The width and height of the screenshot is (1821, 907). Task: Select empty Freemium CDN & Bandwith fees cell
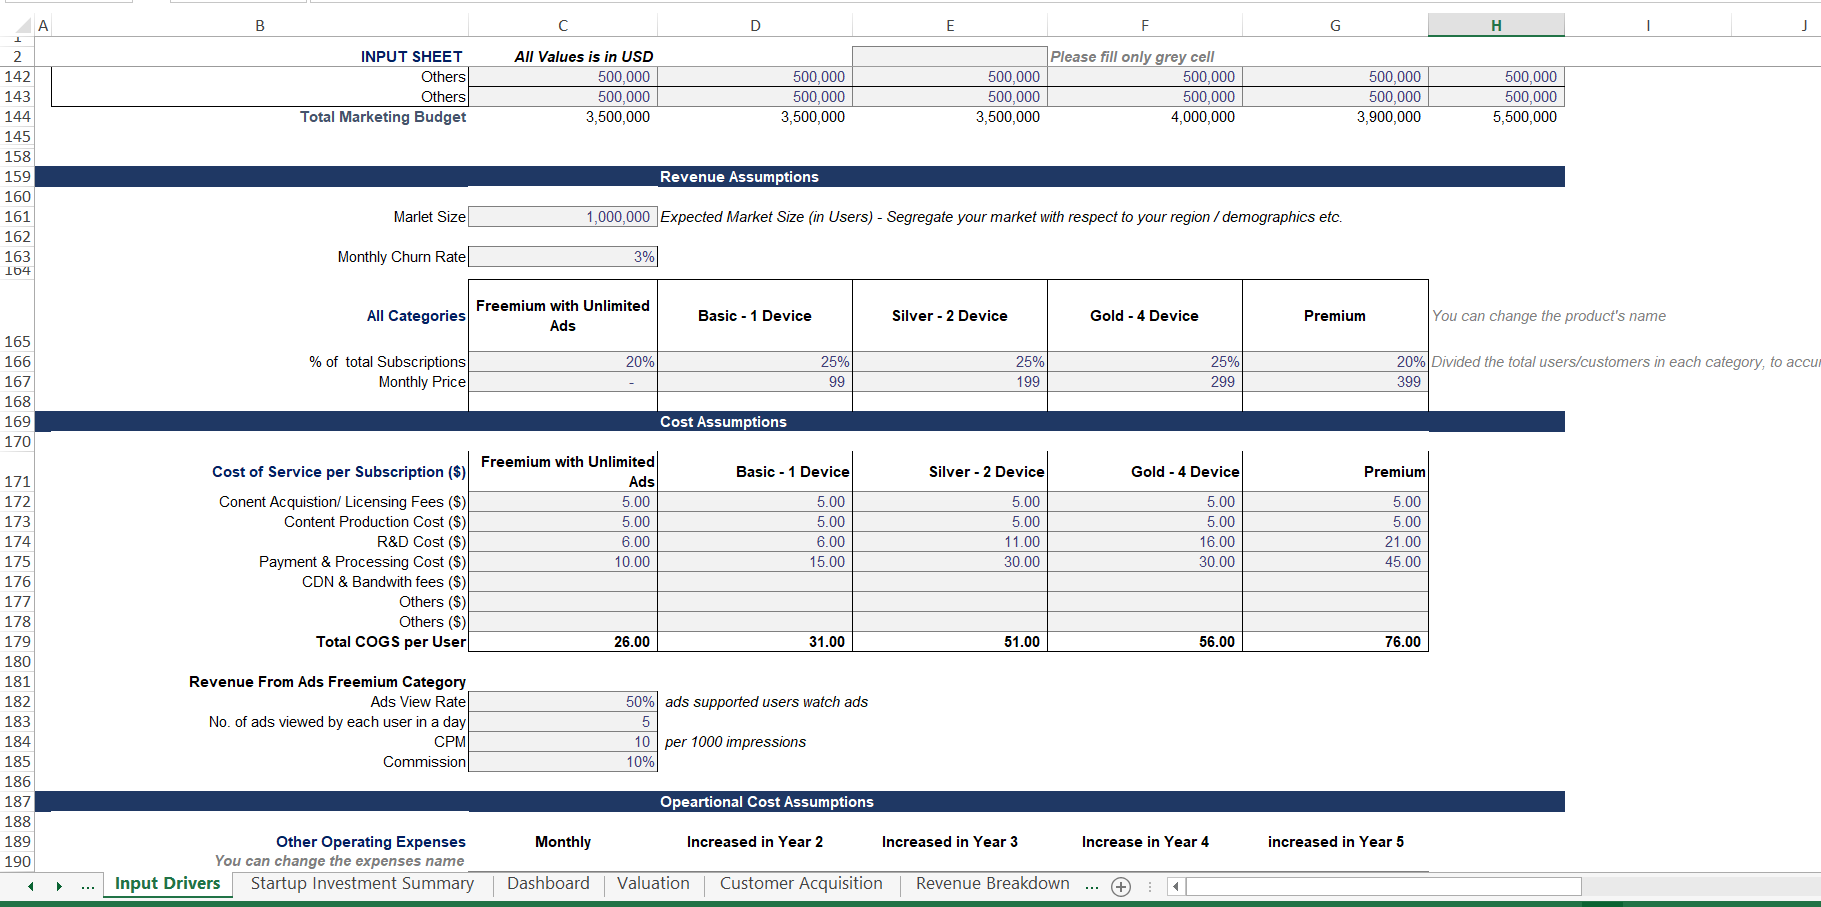click(563, 582)
